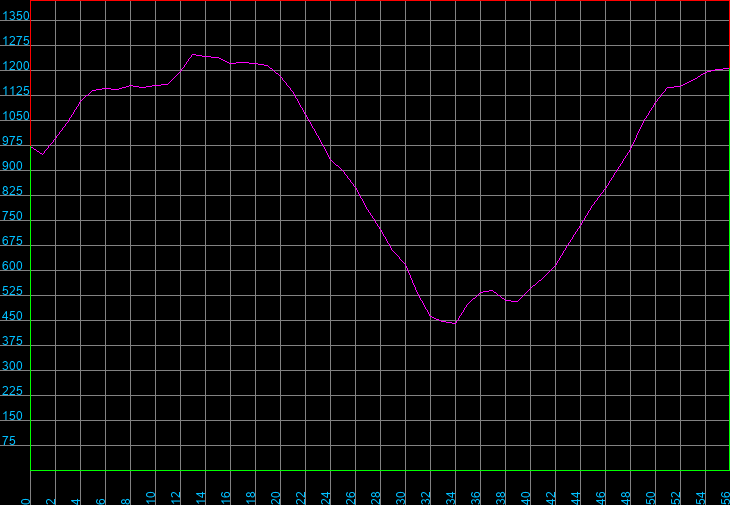This screenshot has height=505, width=730.
Task: Click the 1050 y-axis label
Action: point(15,116)
